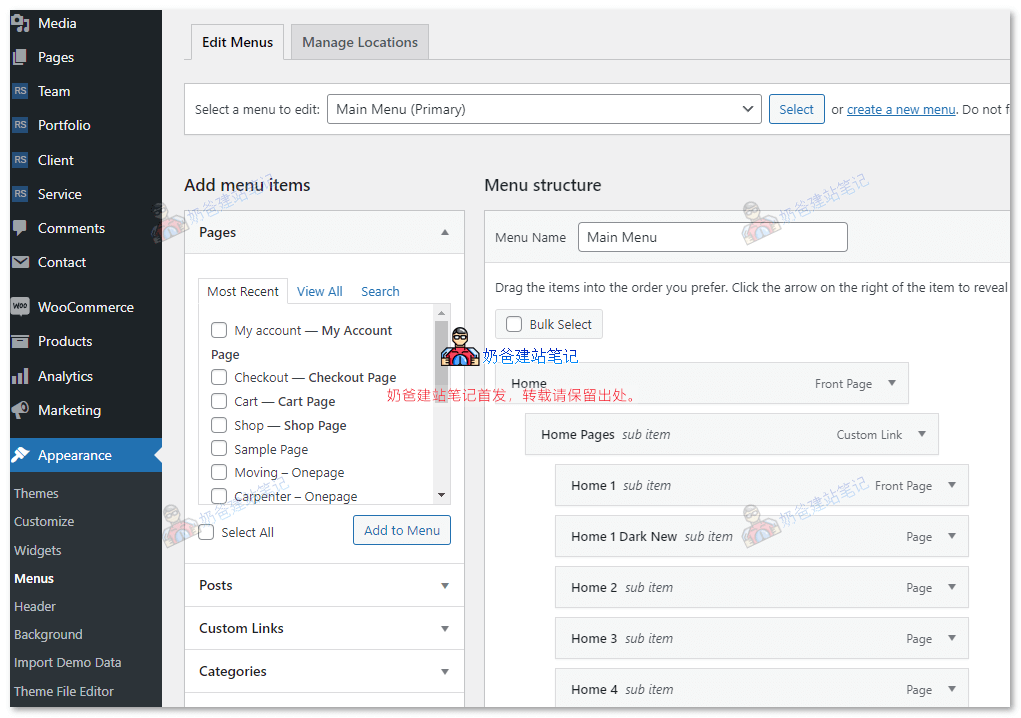Switch to the Manage Locations tab

click(x=360, y=42)
